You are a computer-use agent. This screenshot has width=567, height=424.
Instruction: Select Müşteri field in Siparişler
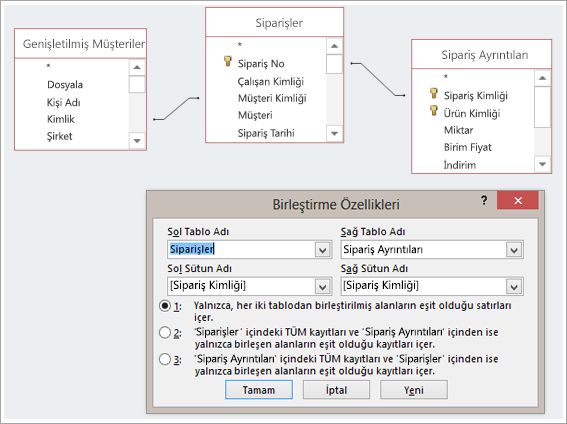point(255,115)
